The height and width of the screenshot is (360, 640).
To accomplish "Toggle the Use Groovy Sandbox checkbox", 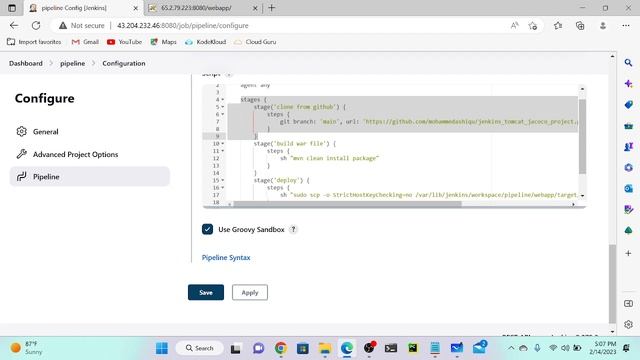I will coord(207,229).
